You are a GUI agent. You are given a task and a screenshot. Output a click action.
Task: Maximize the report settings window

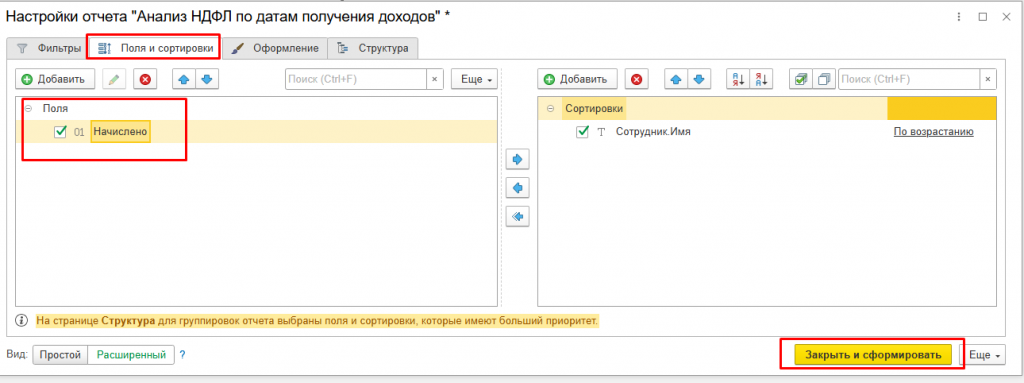pos(982,18)
